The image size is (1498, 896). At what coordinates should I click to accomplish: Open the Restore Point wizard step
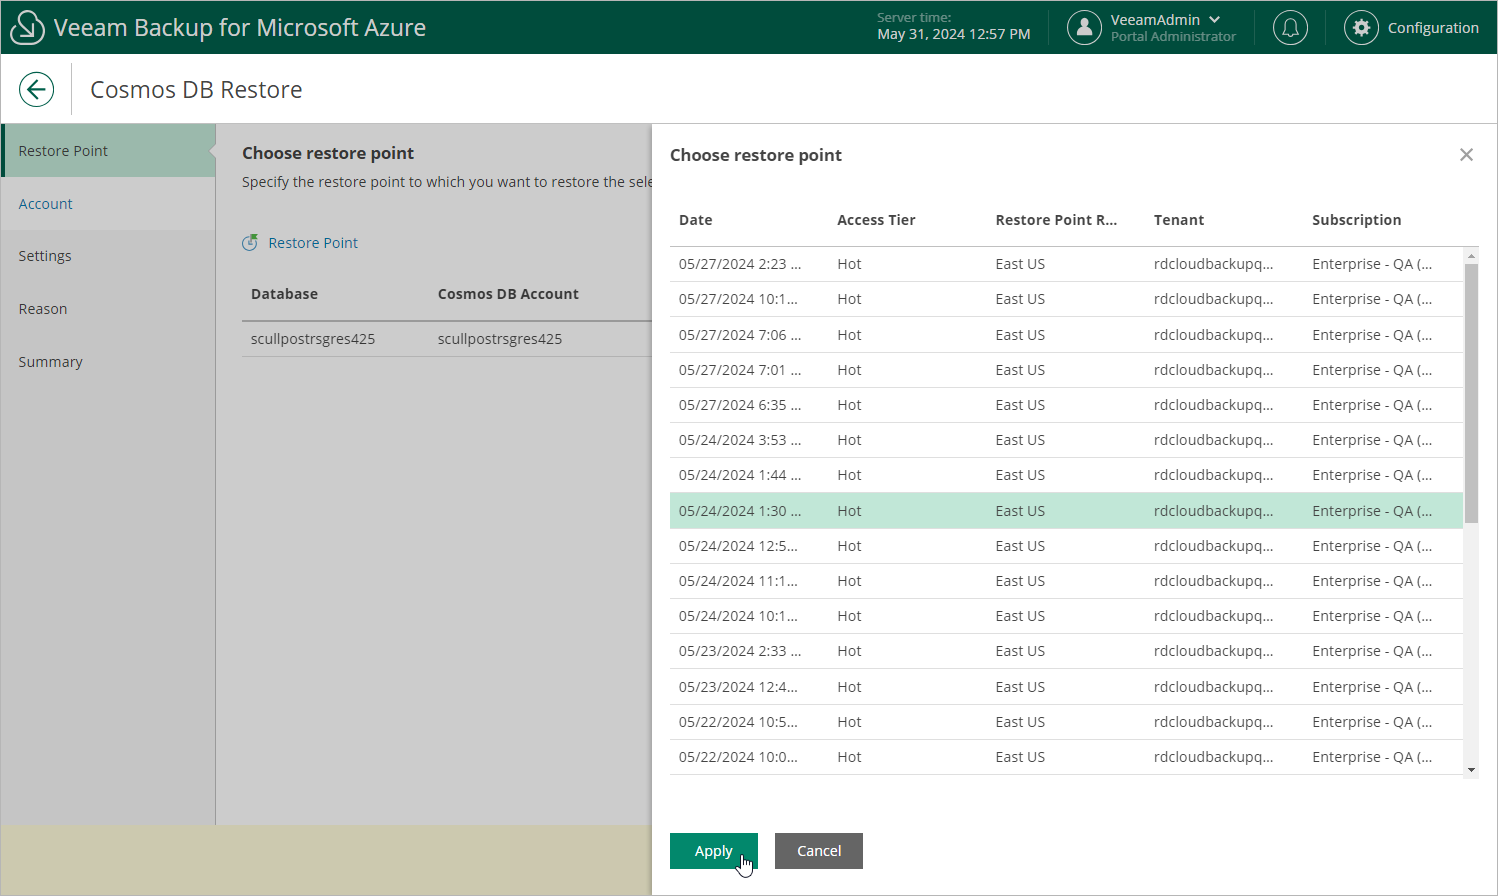108,151
